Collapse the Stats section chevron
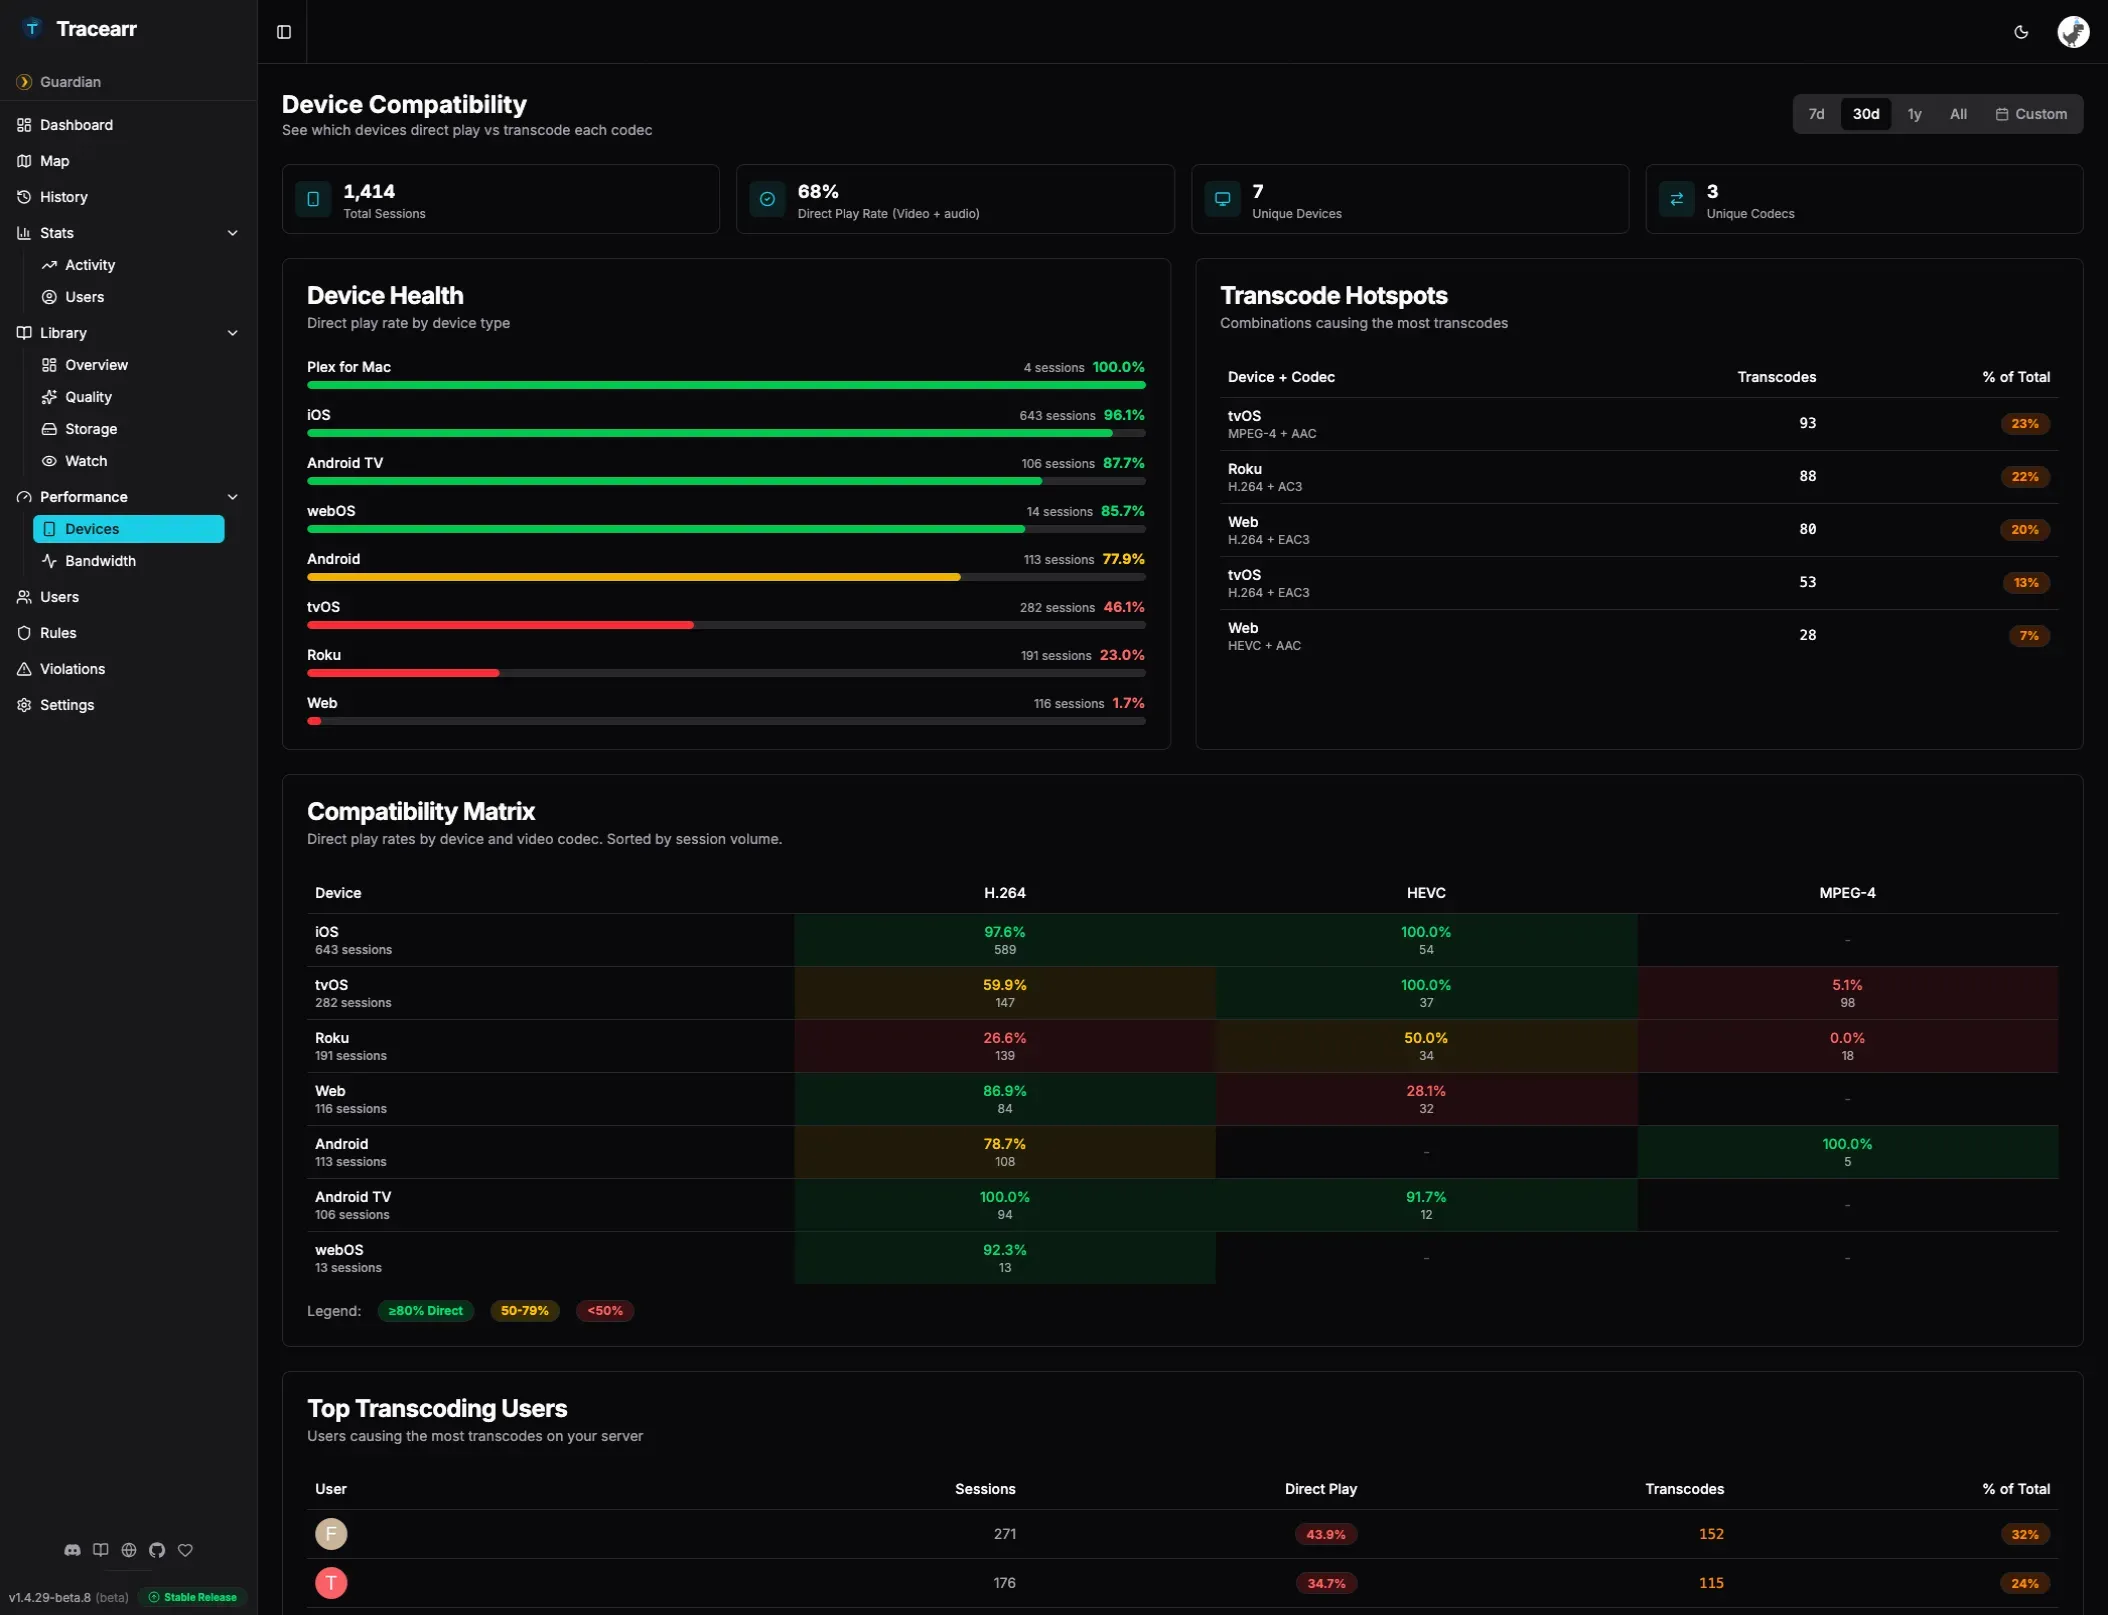This screenshot has height=1615, width=2108. (x=233, y=233)
